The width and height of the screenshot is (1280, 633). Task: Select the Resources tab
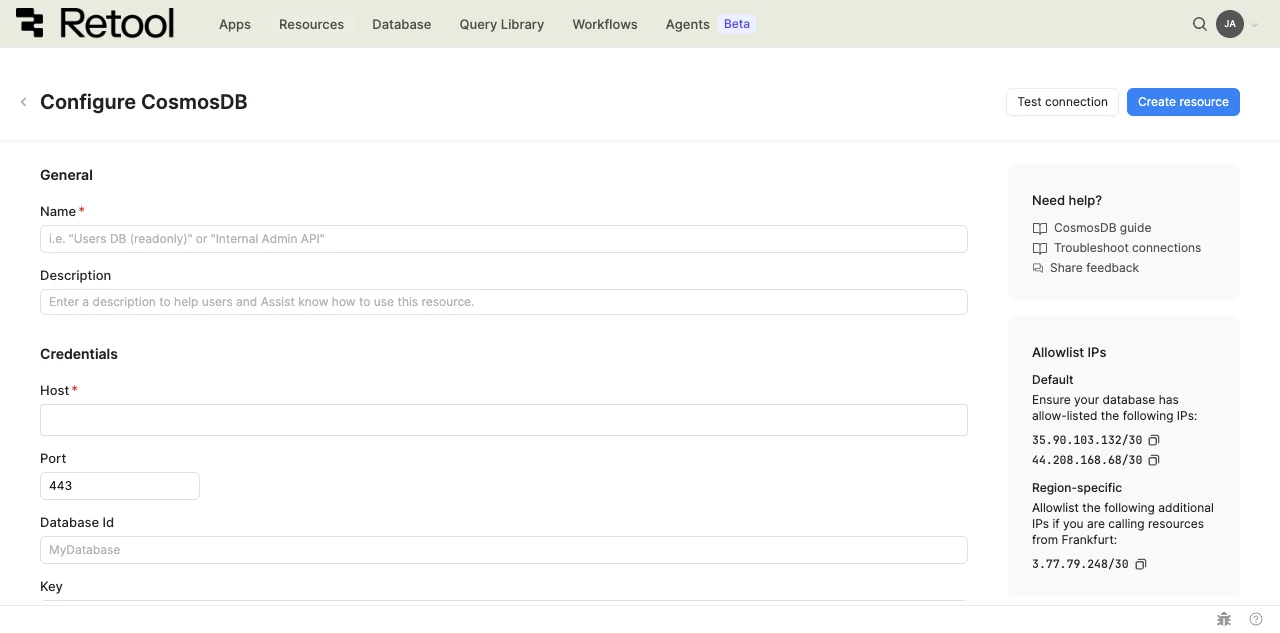tap(311, 24)
